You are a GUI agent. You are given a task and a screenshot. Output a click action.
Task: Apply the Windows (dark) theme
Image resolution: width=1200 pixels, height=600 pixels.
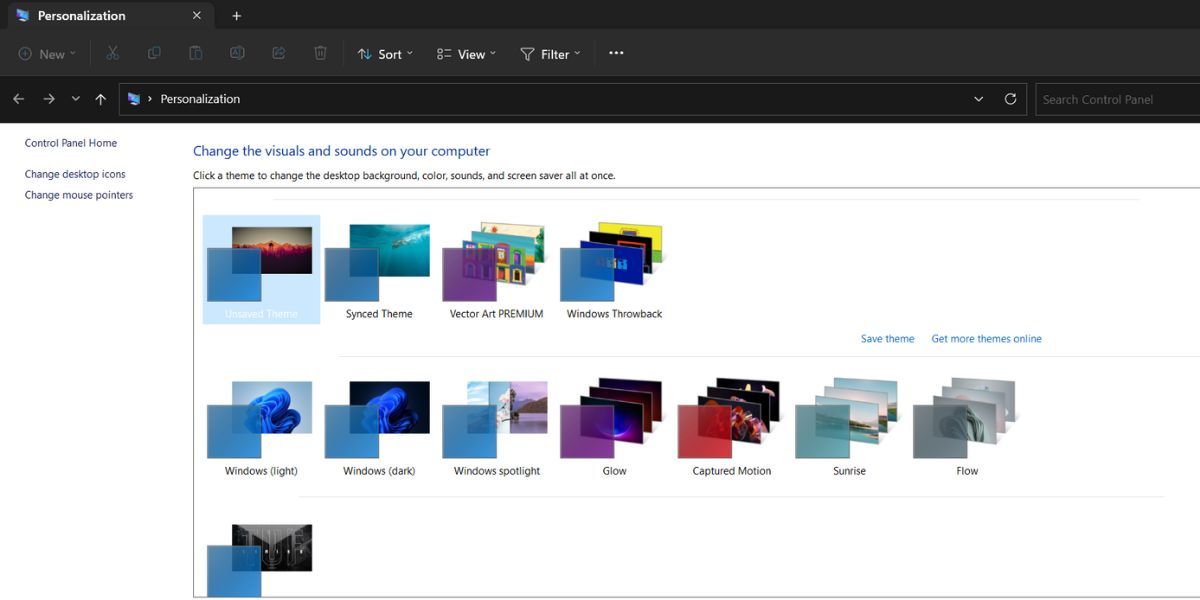(379, 427)
